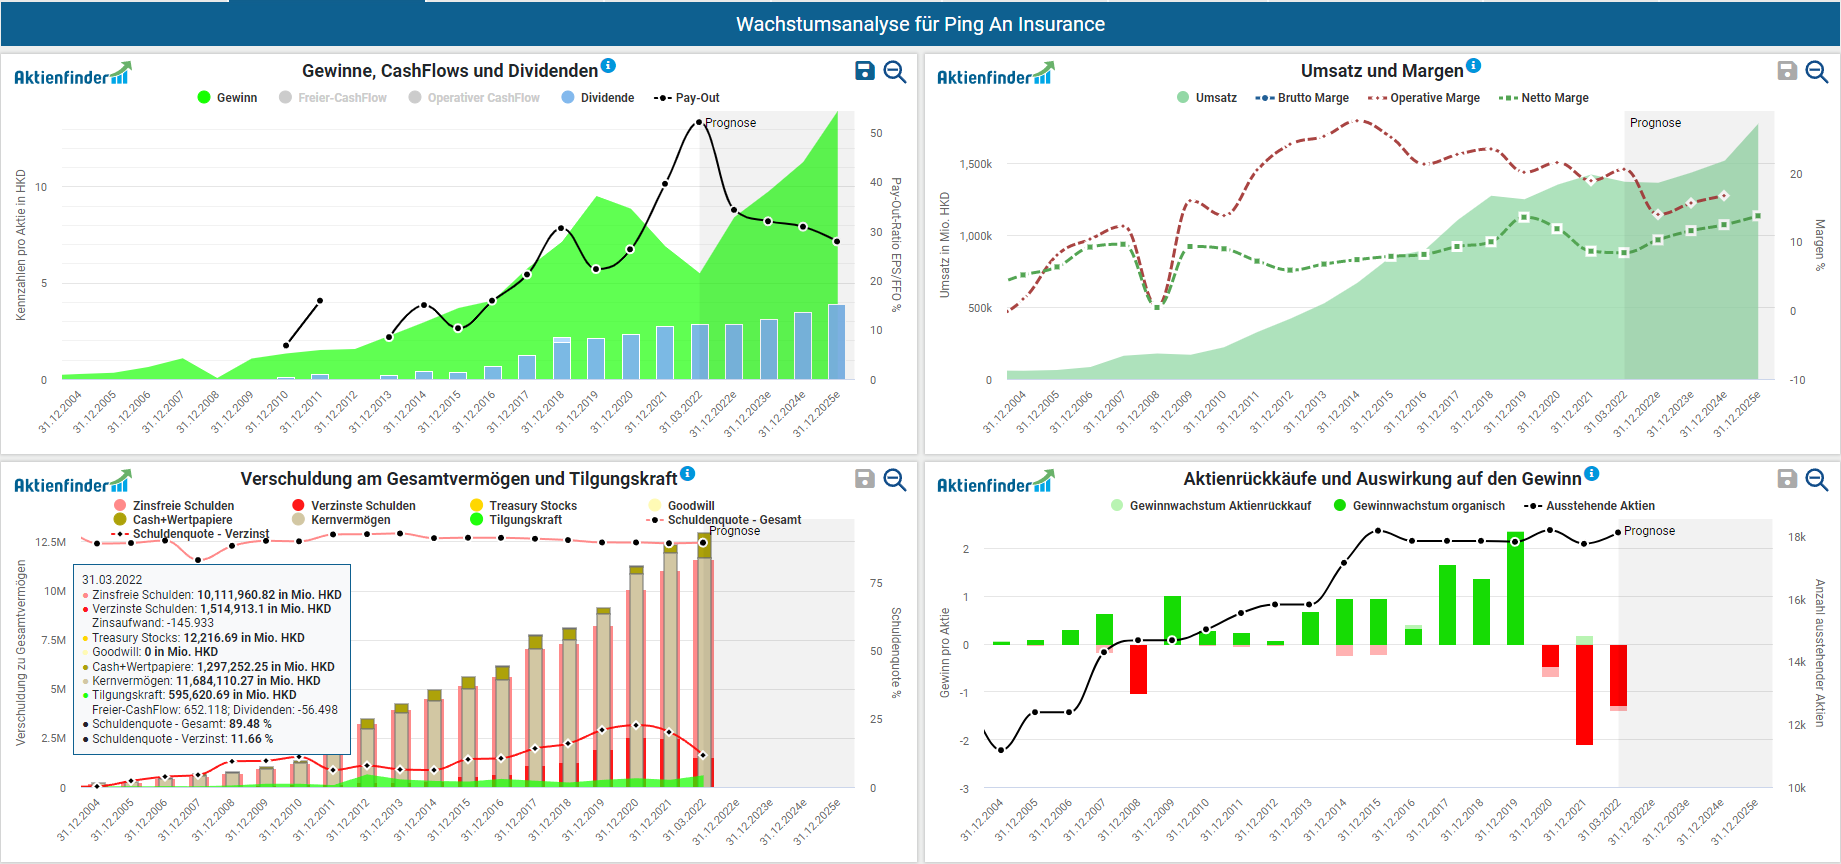The height and width of the screenshot is (864, 1841).
Task: Open info icon next to Gewinne, CashFlows title
Action: (608, 66)
